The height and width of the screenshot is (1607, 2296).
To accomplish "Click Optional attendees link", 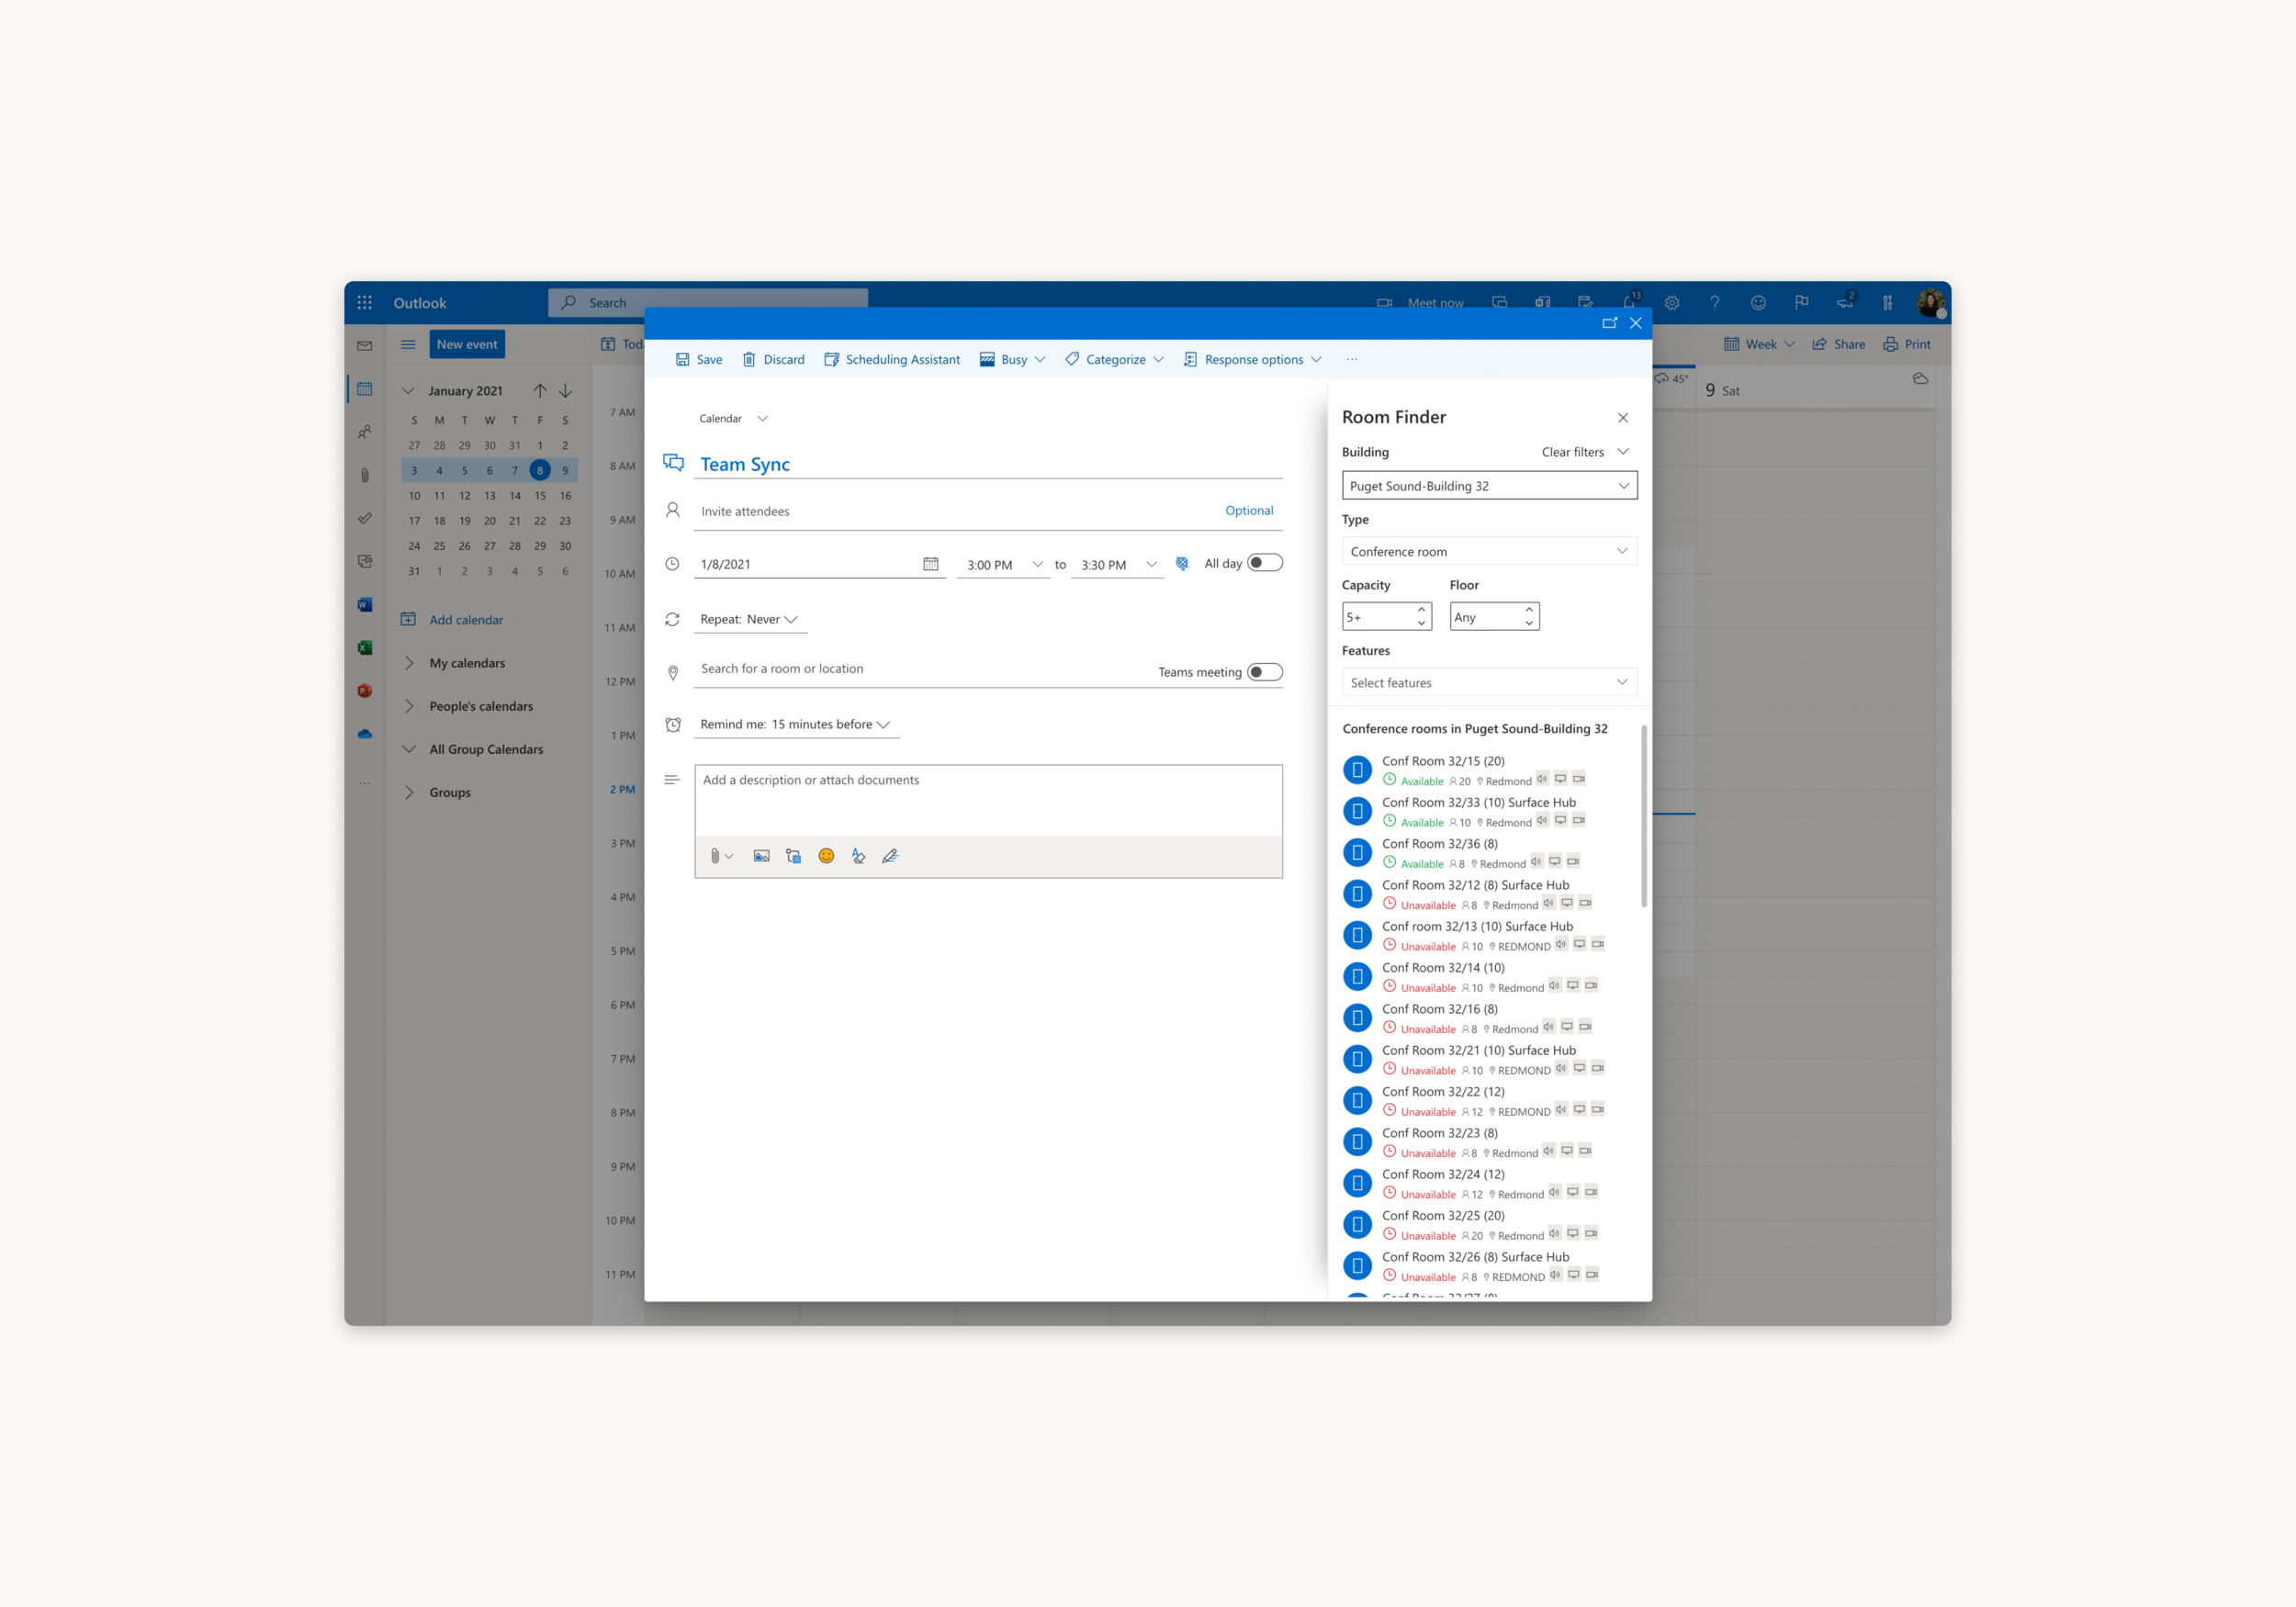I will 1249,510.
